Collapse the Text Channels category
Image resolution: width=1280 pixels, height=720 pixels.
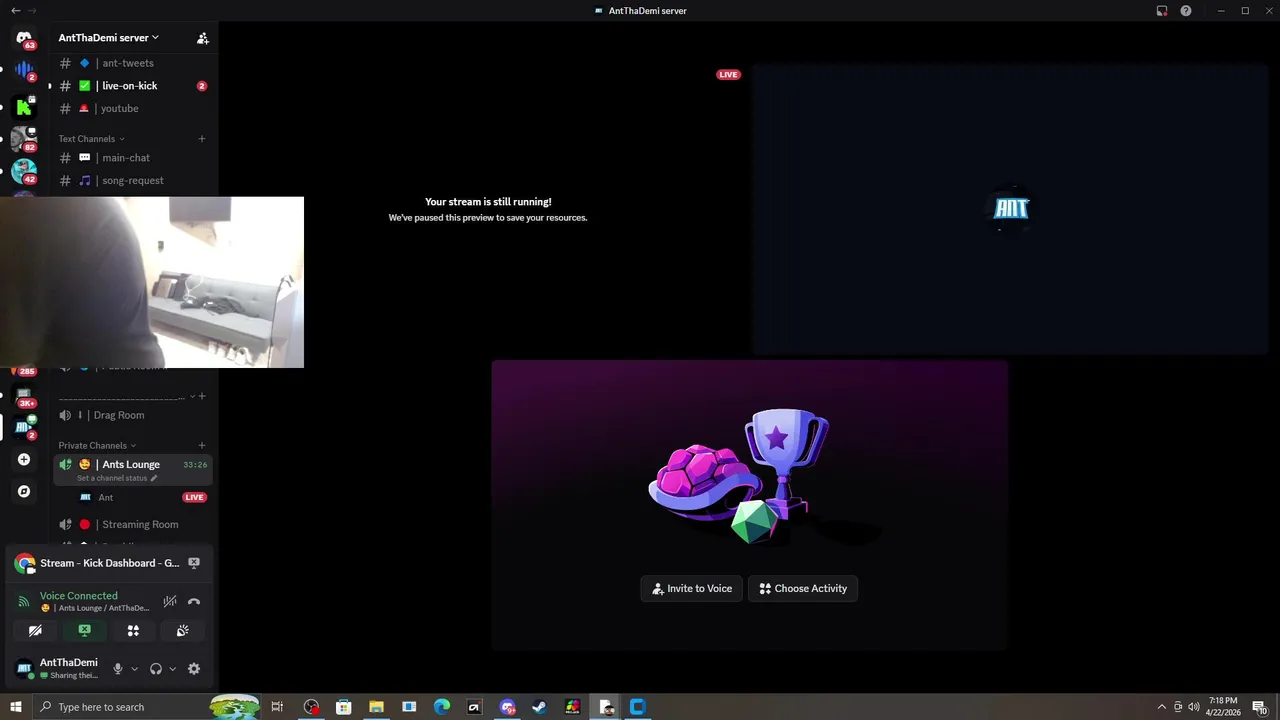click(x=91, y=139)
